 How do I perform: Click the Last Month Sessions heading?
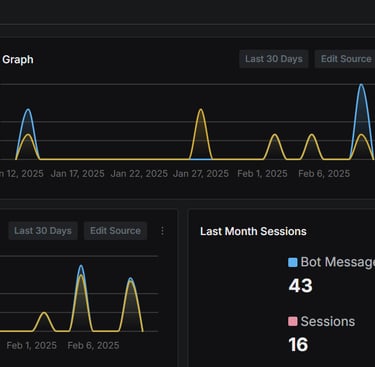pyautogui.click(x=253, y=231)
